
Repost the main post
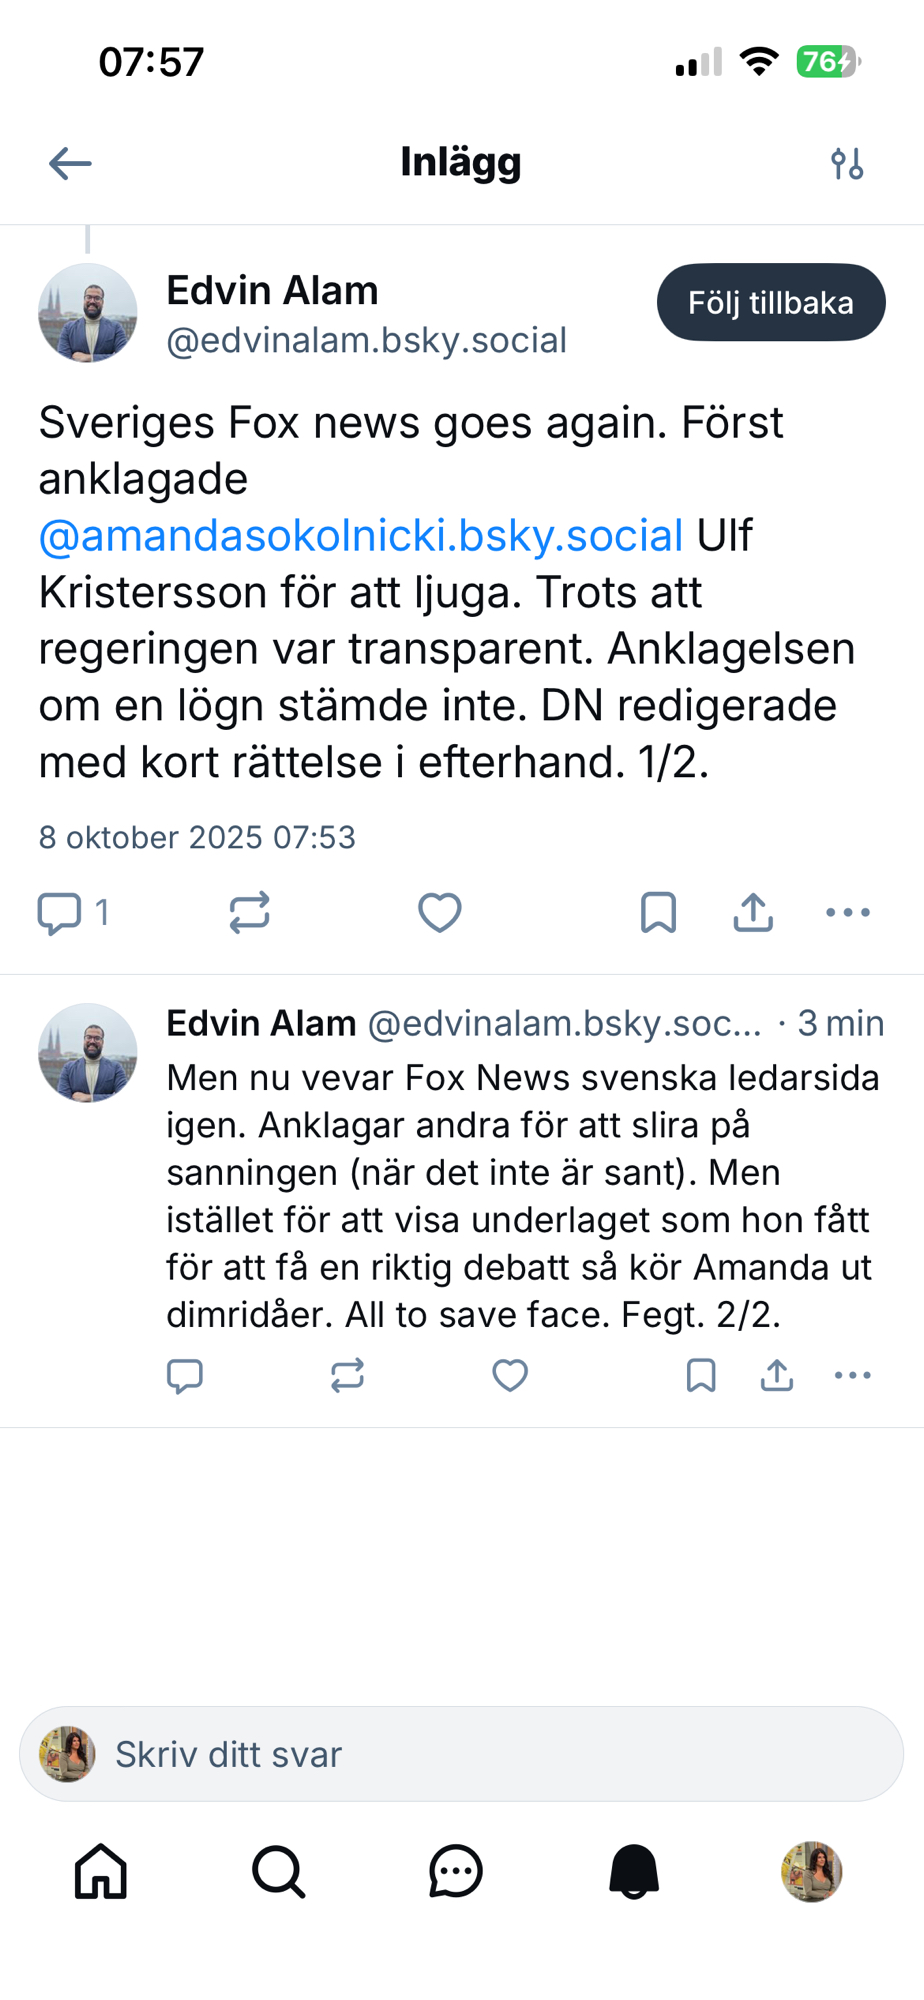[x=249, y=913]
